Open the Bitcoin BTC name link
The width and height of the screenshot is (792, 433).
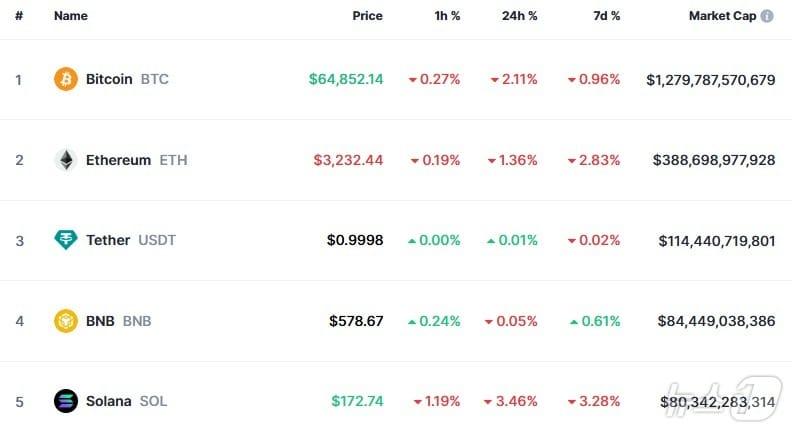click(127, 79)
